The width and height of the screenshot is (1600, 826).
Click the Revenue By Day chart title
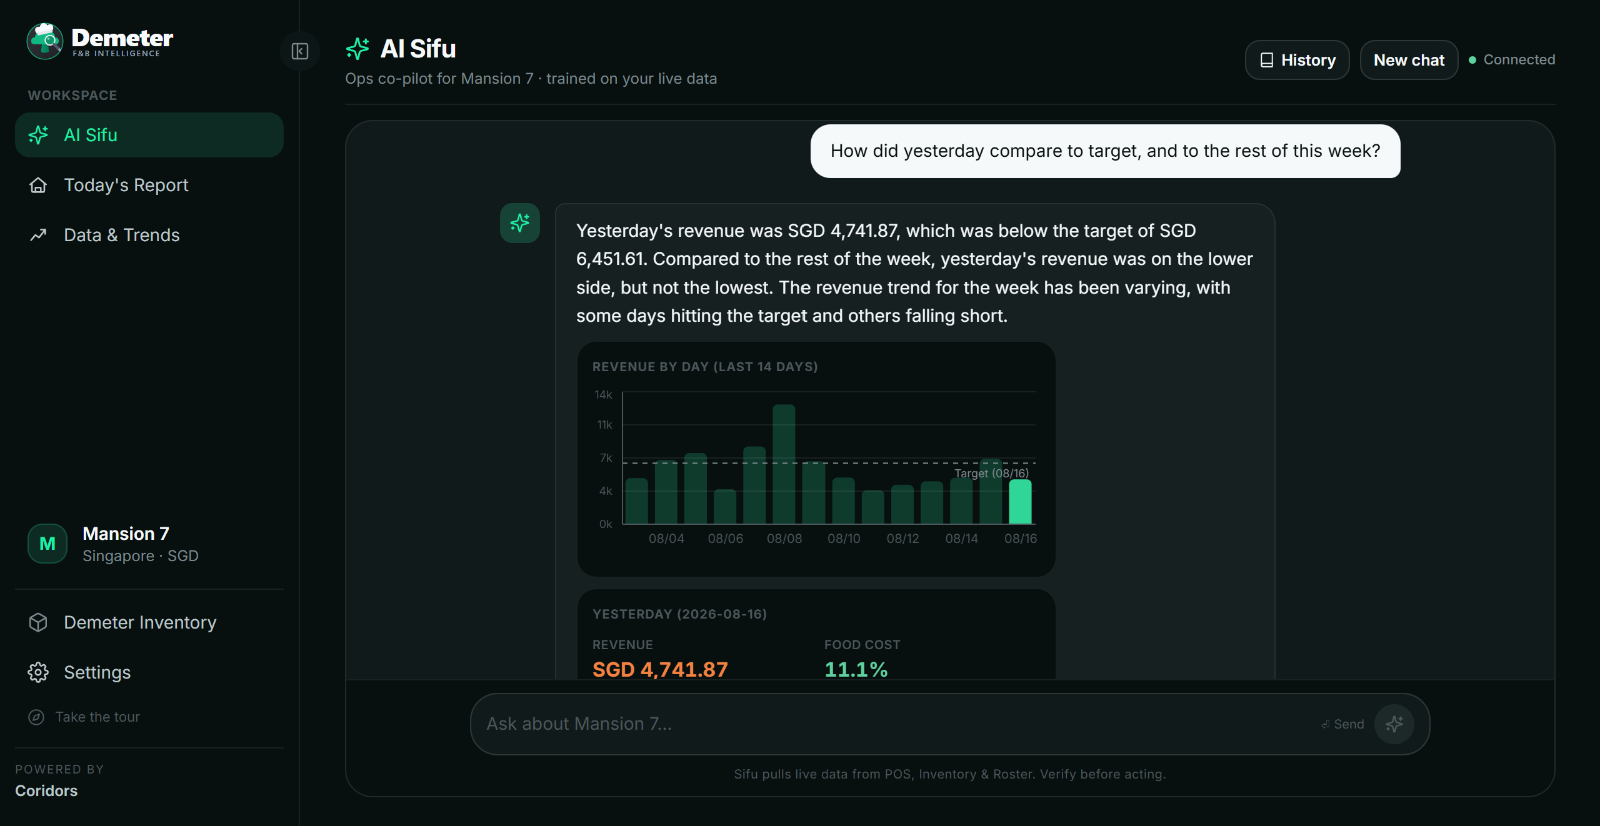click(x=705, y=367)
